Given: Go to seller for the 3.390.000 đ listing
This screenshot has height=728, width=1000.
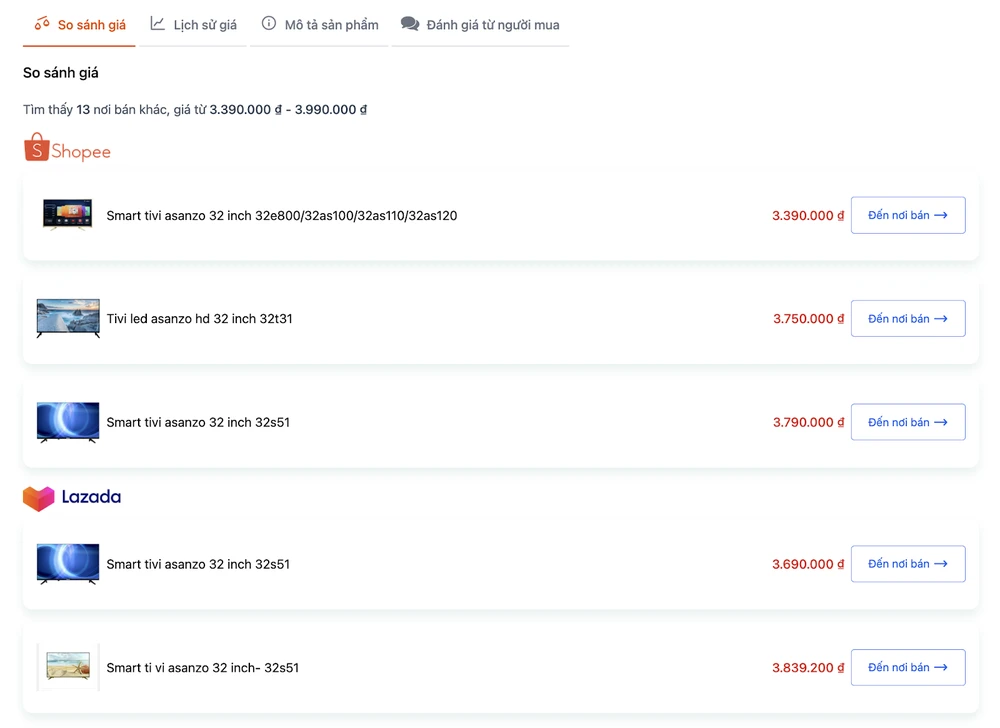Looking at the screenshot, I should (x=907, y=215).
